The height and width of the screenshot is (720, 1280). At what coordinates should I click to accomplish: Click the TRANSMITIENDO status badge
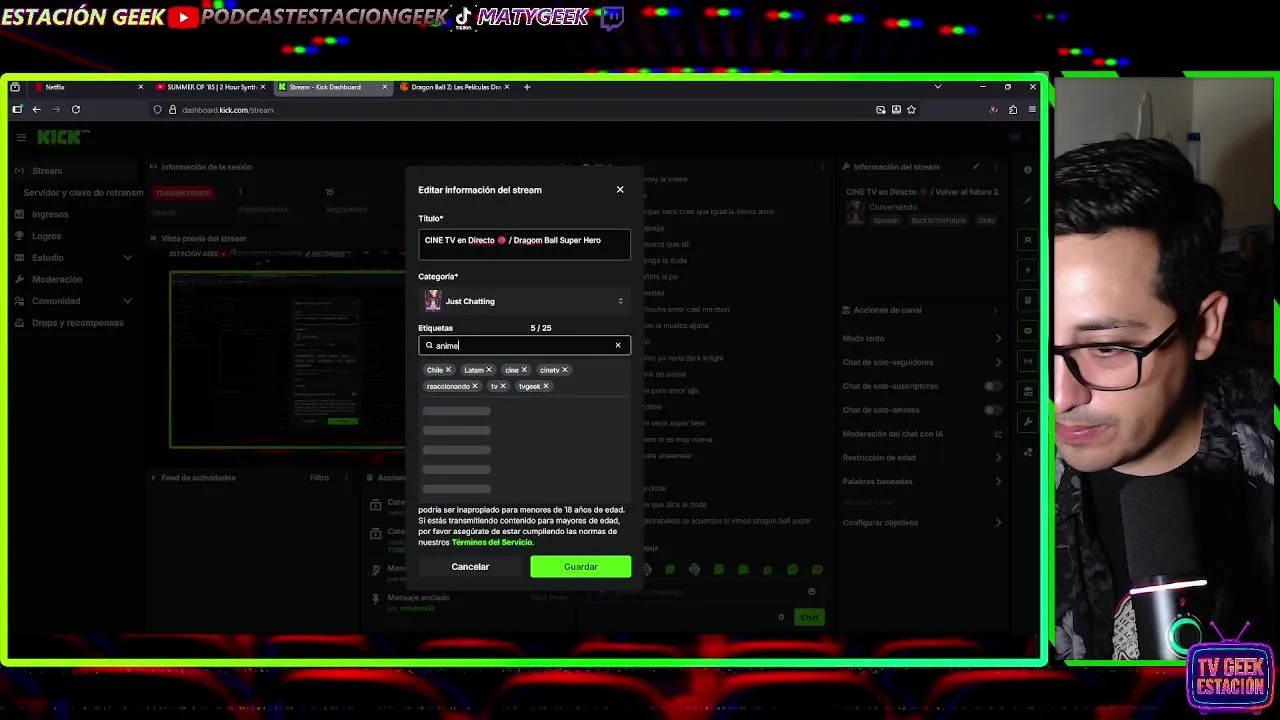point(183,192)
